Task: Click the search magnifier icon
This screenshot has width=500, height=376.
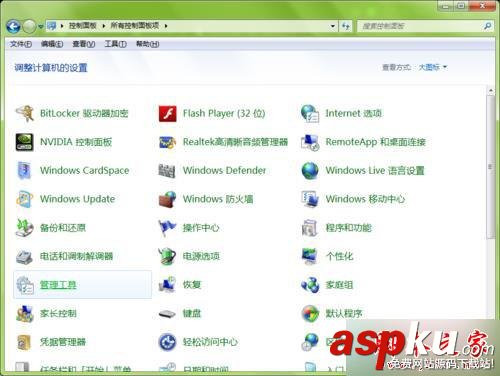Action: [487, 26]
